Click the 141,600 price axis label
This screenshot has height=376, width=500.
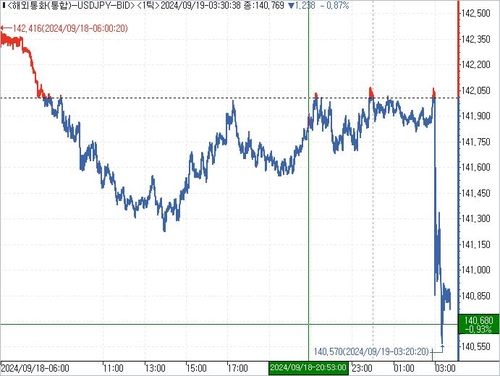476,167
